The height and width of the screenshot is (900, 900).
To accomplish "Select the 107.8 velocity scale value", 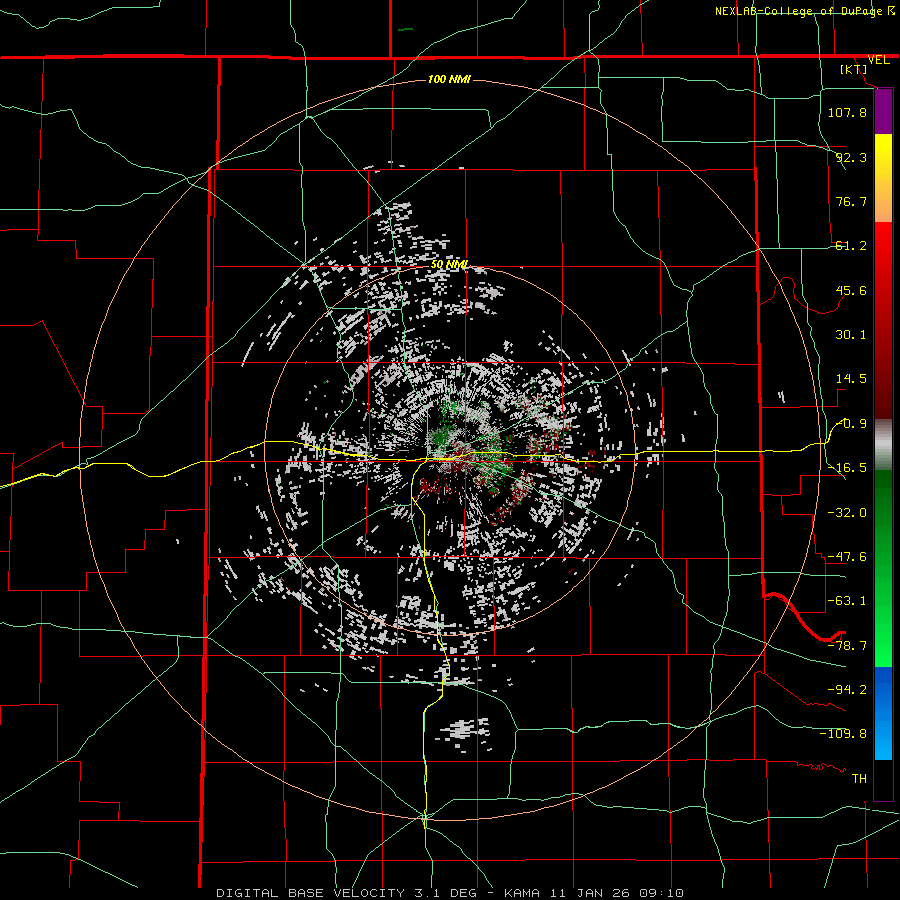I will [847, 112].
